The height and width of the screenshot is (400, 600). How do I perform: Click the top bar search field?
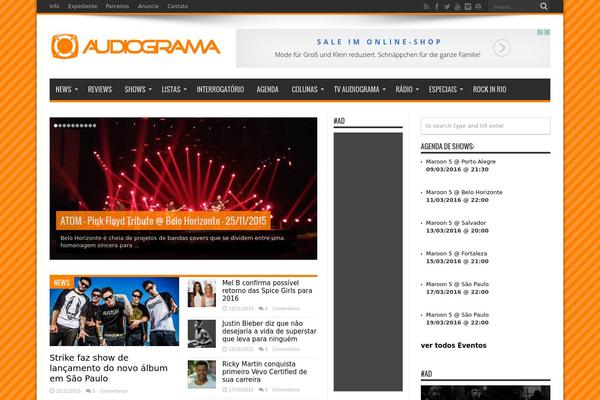click(514, 7)
